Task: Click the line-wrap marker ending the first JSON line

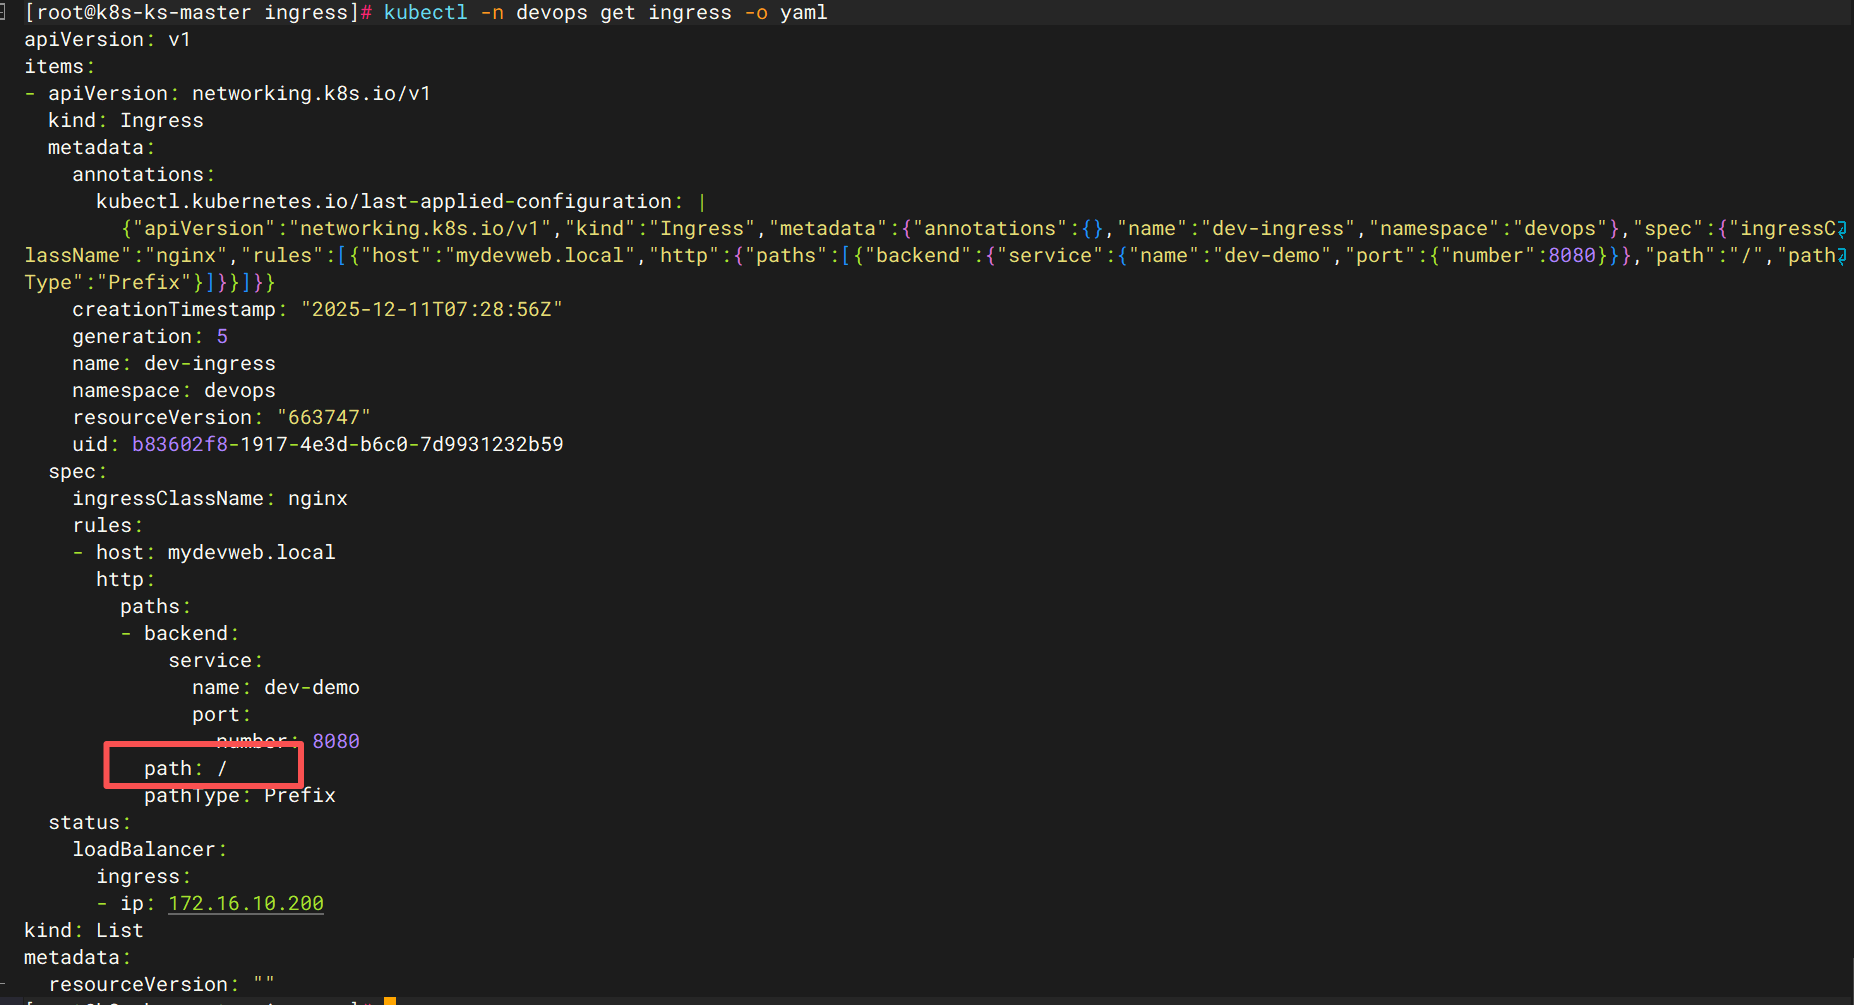Action: click(x=1842, y=229)
